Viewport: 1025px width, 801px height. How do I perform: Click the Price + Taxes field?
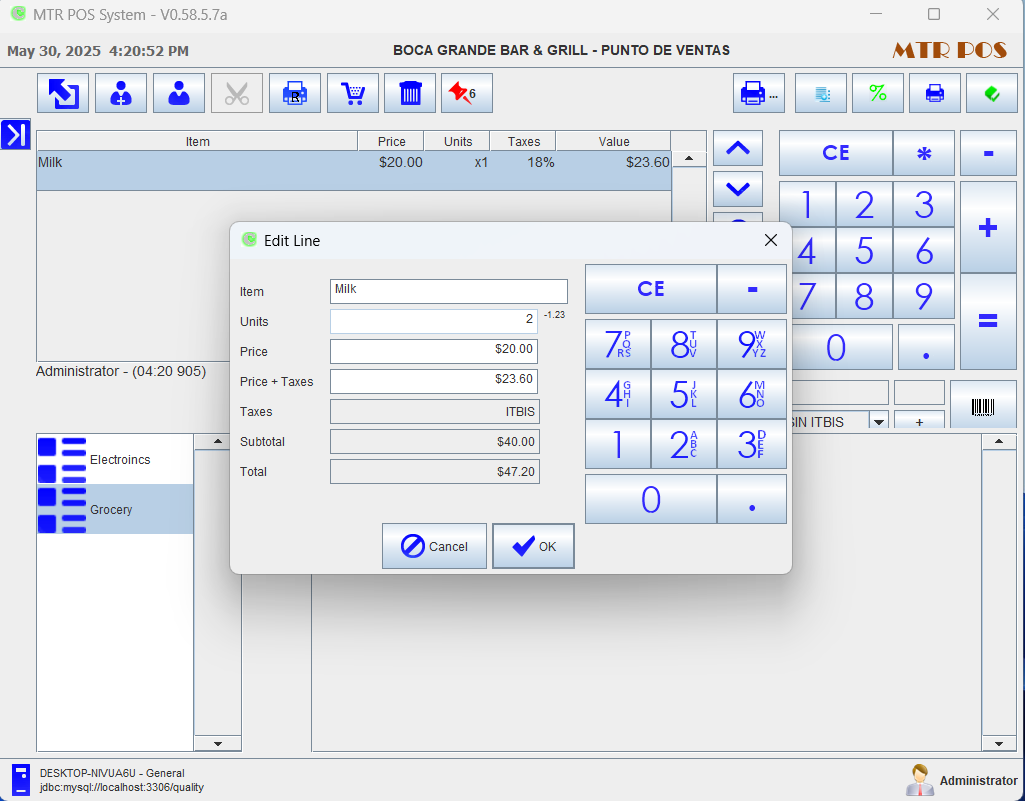(x=433, y=381)
